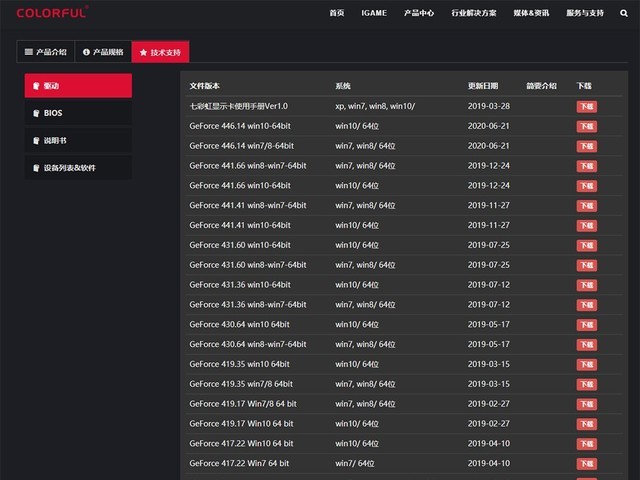Download GeForce 419.35 win10 64bit
640x480 pixels.
(587, 364)
